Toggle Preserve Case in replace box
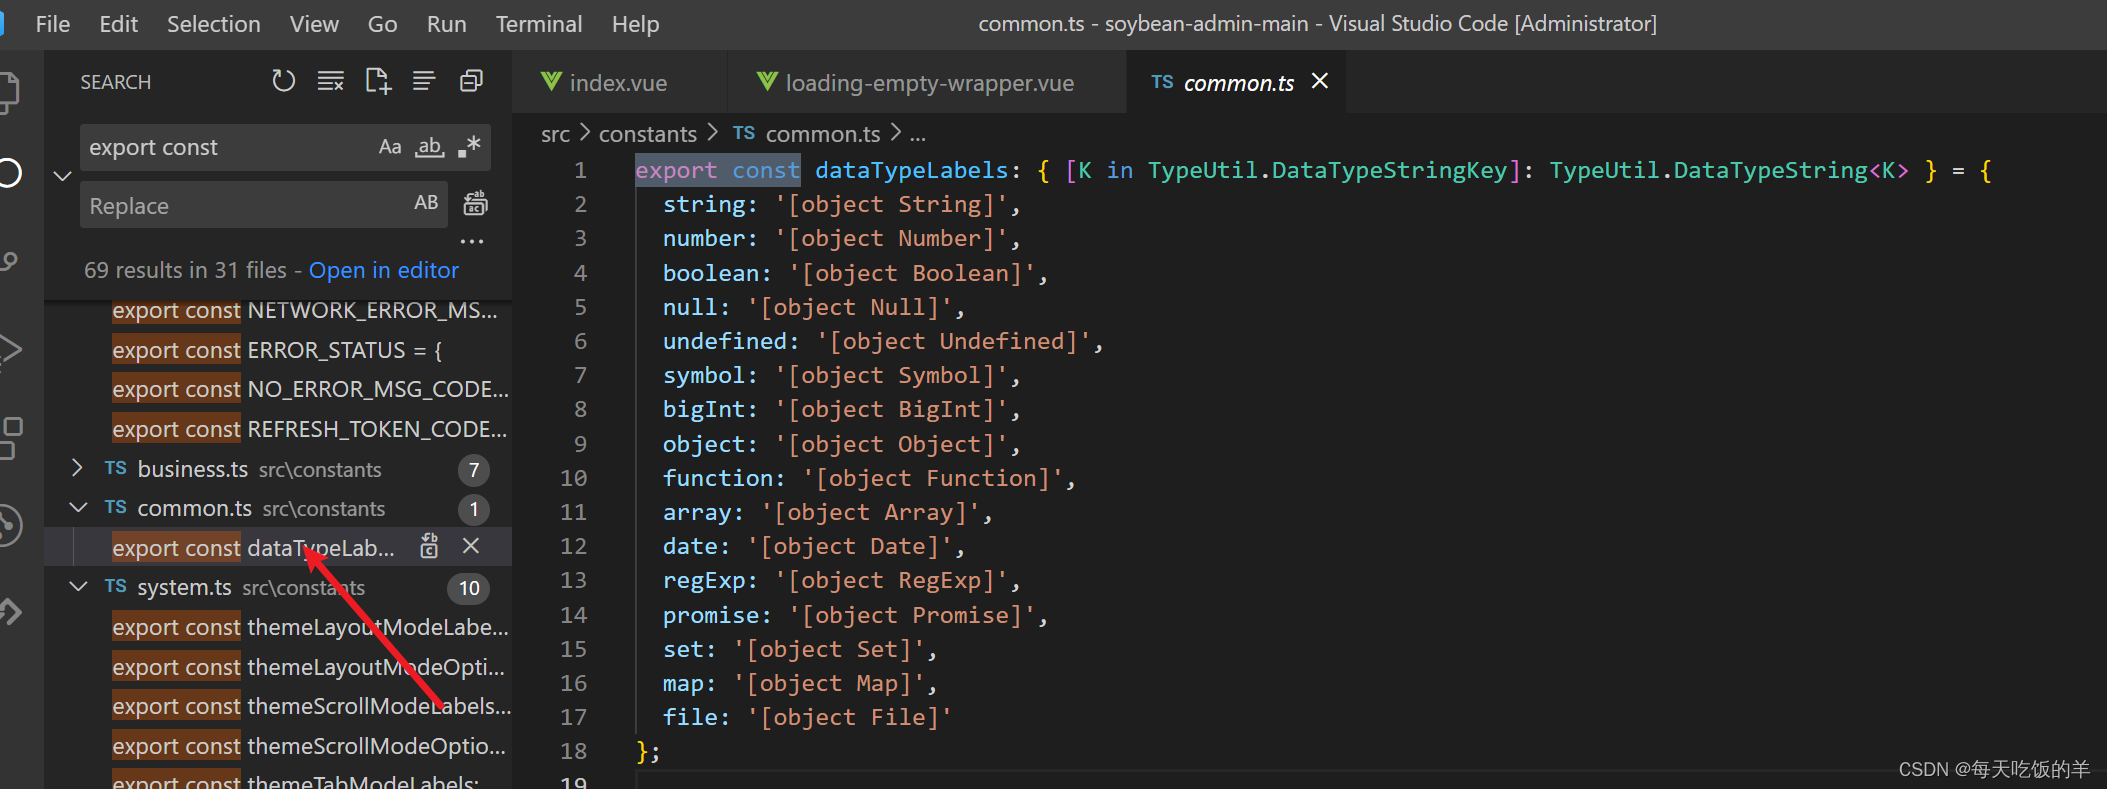Screen dimensions: 2107x789 click(426, 203)
